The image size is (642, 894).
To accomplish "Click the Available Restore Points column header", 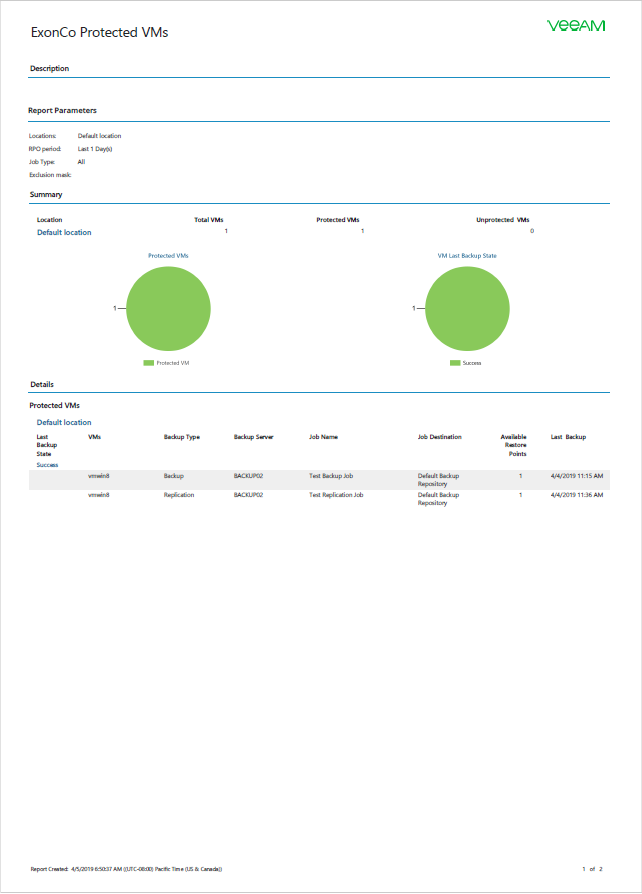I will pyautogui.click(x=514, y=445).
